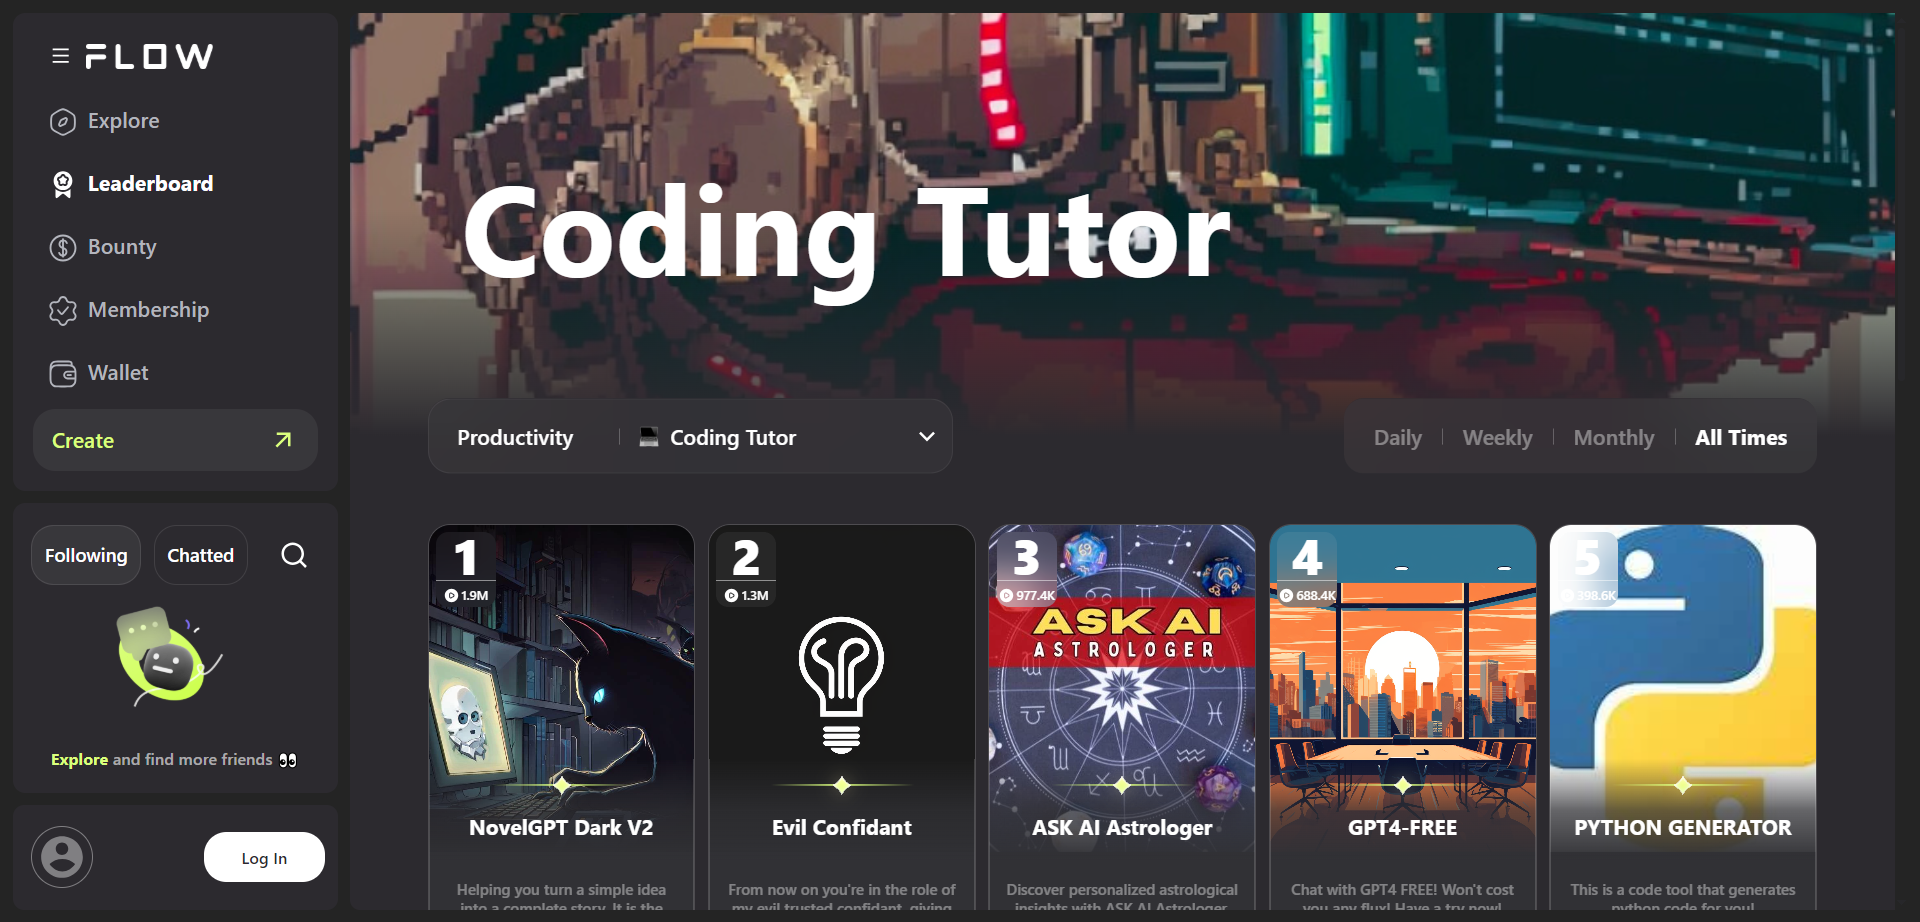1920x922 pixels.
Task: Click the user avatar profile icon
Action: tap(62, 857)
